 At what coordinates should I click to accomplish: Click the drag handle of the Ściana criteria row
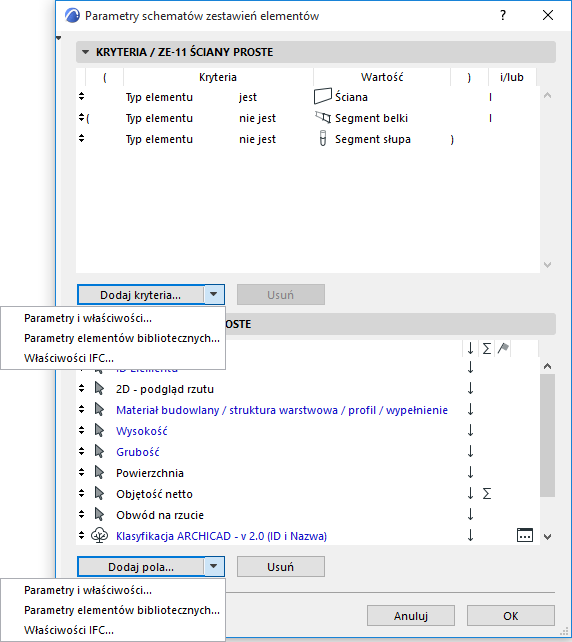(81, 96)
